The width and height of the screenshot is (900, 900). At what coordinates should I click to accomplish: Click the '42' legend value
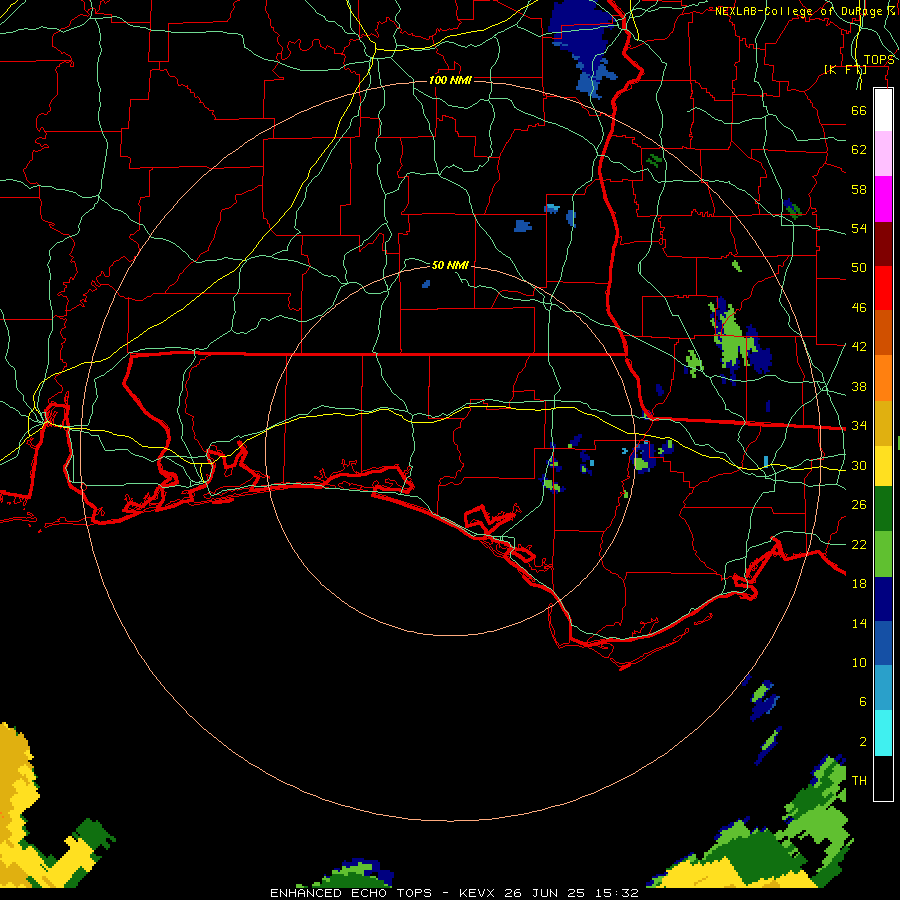point(859,347)
